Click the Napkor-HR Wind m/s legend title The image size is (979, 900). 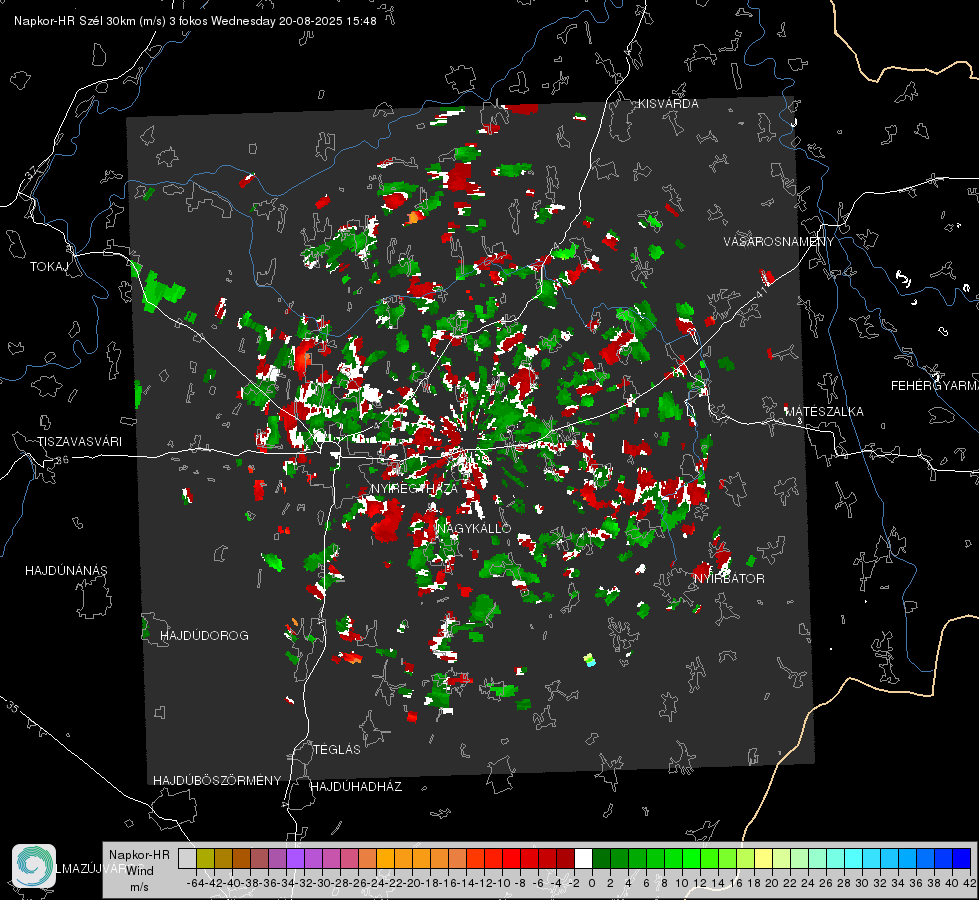click(x=139, y=871)
